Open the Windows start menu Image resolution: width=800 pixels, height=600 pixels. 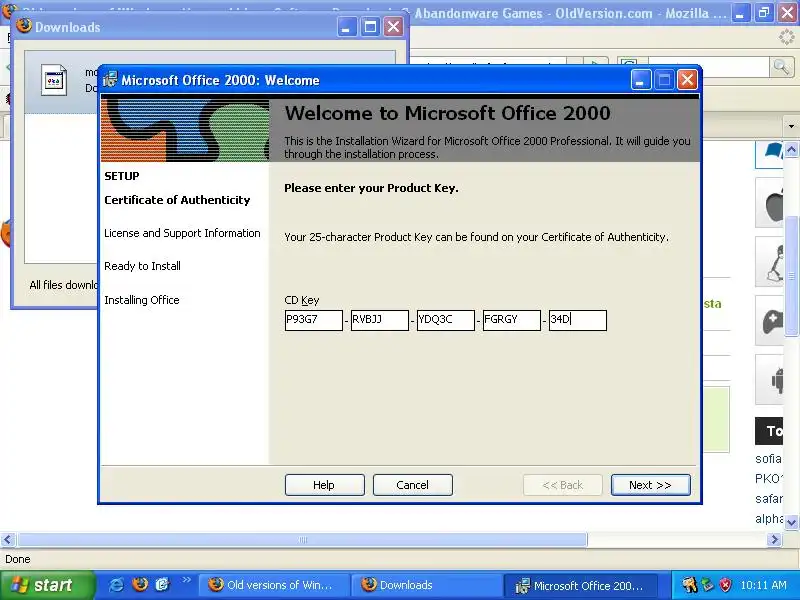(47, 585)
